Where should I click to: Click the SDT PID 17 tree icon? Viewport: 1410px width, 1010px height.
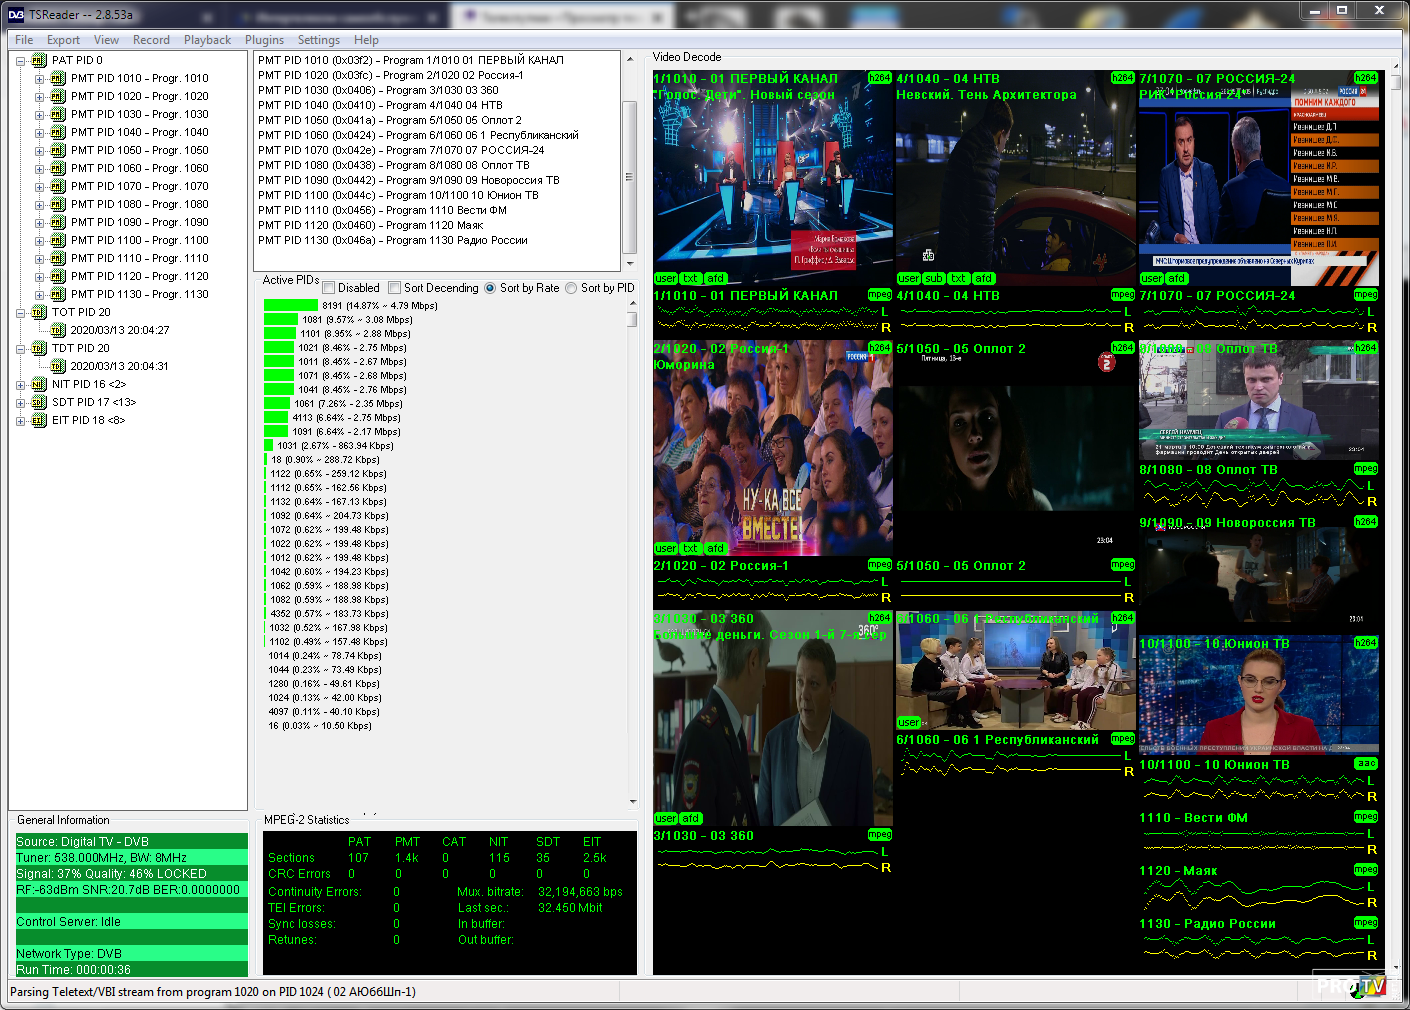pos(39,403)
